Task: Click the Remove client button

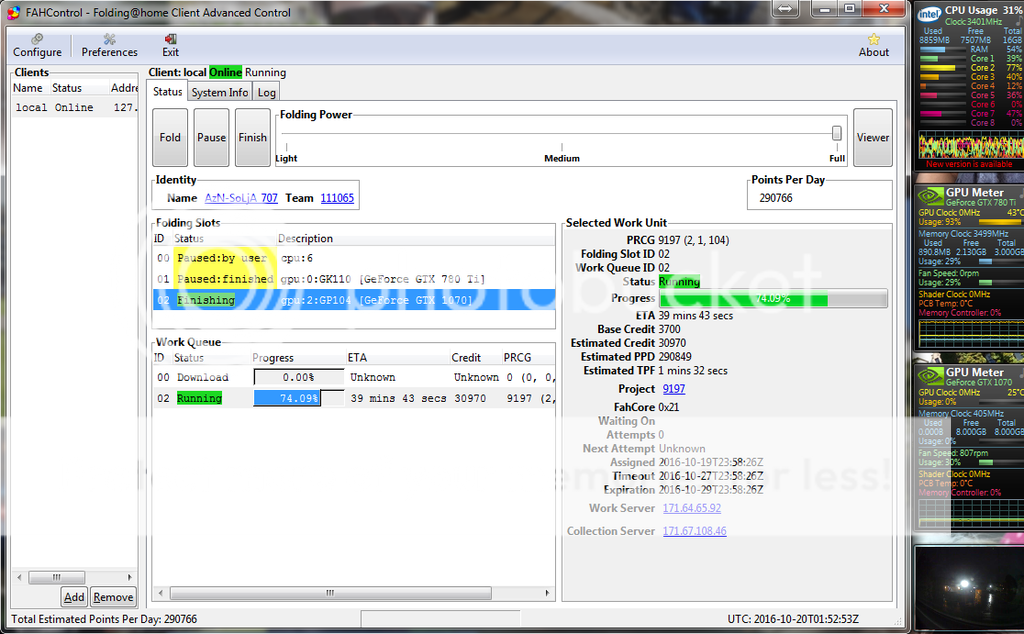Action: pos(113,597)
